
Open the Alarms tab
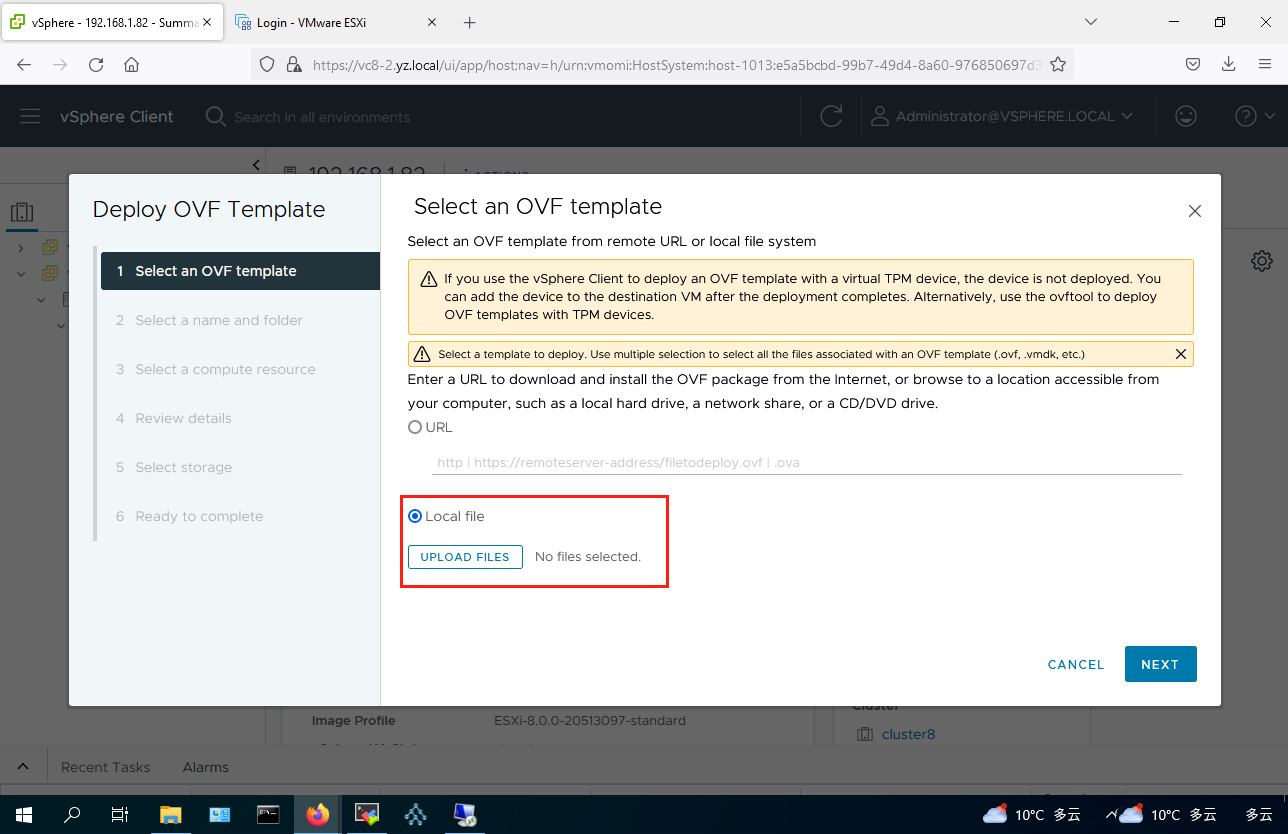click(x=206, y=767)
